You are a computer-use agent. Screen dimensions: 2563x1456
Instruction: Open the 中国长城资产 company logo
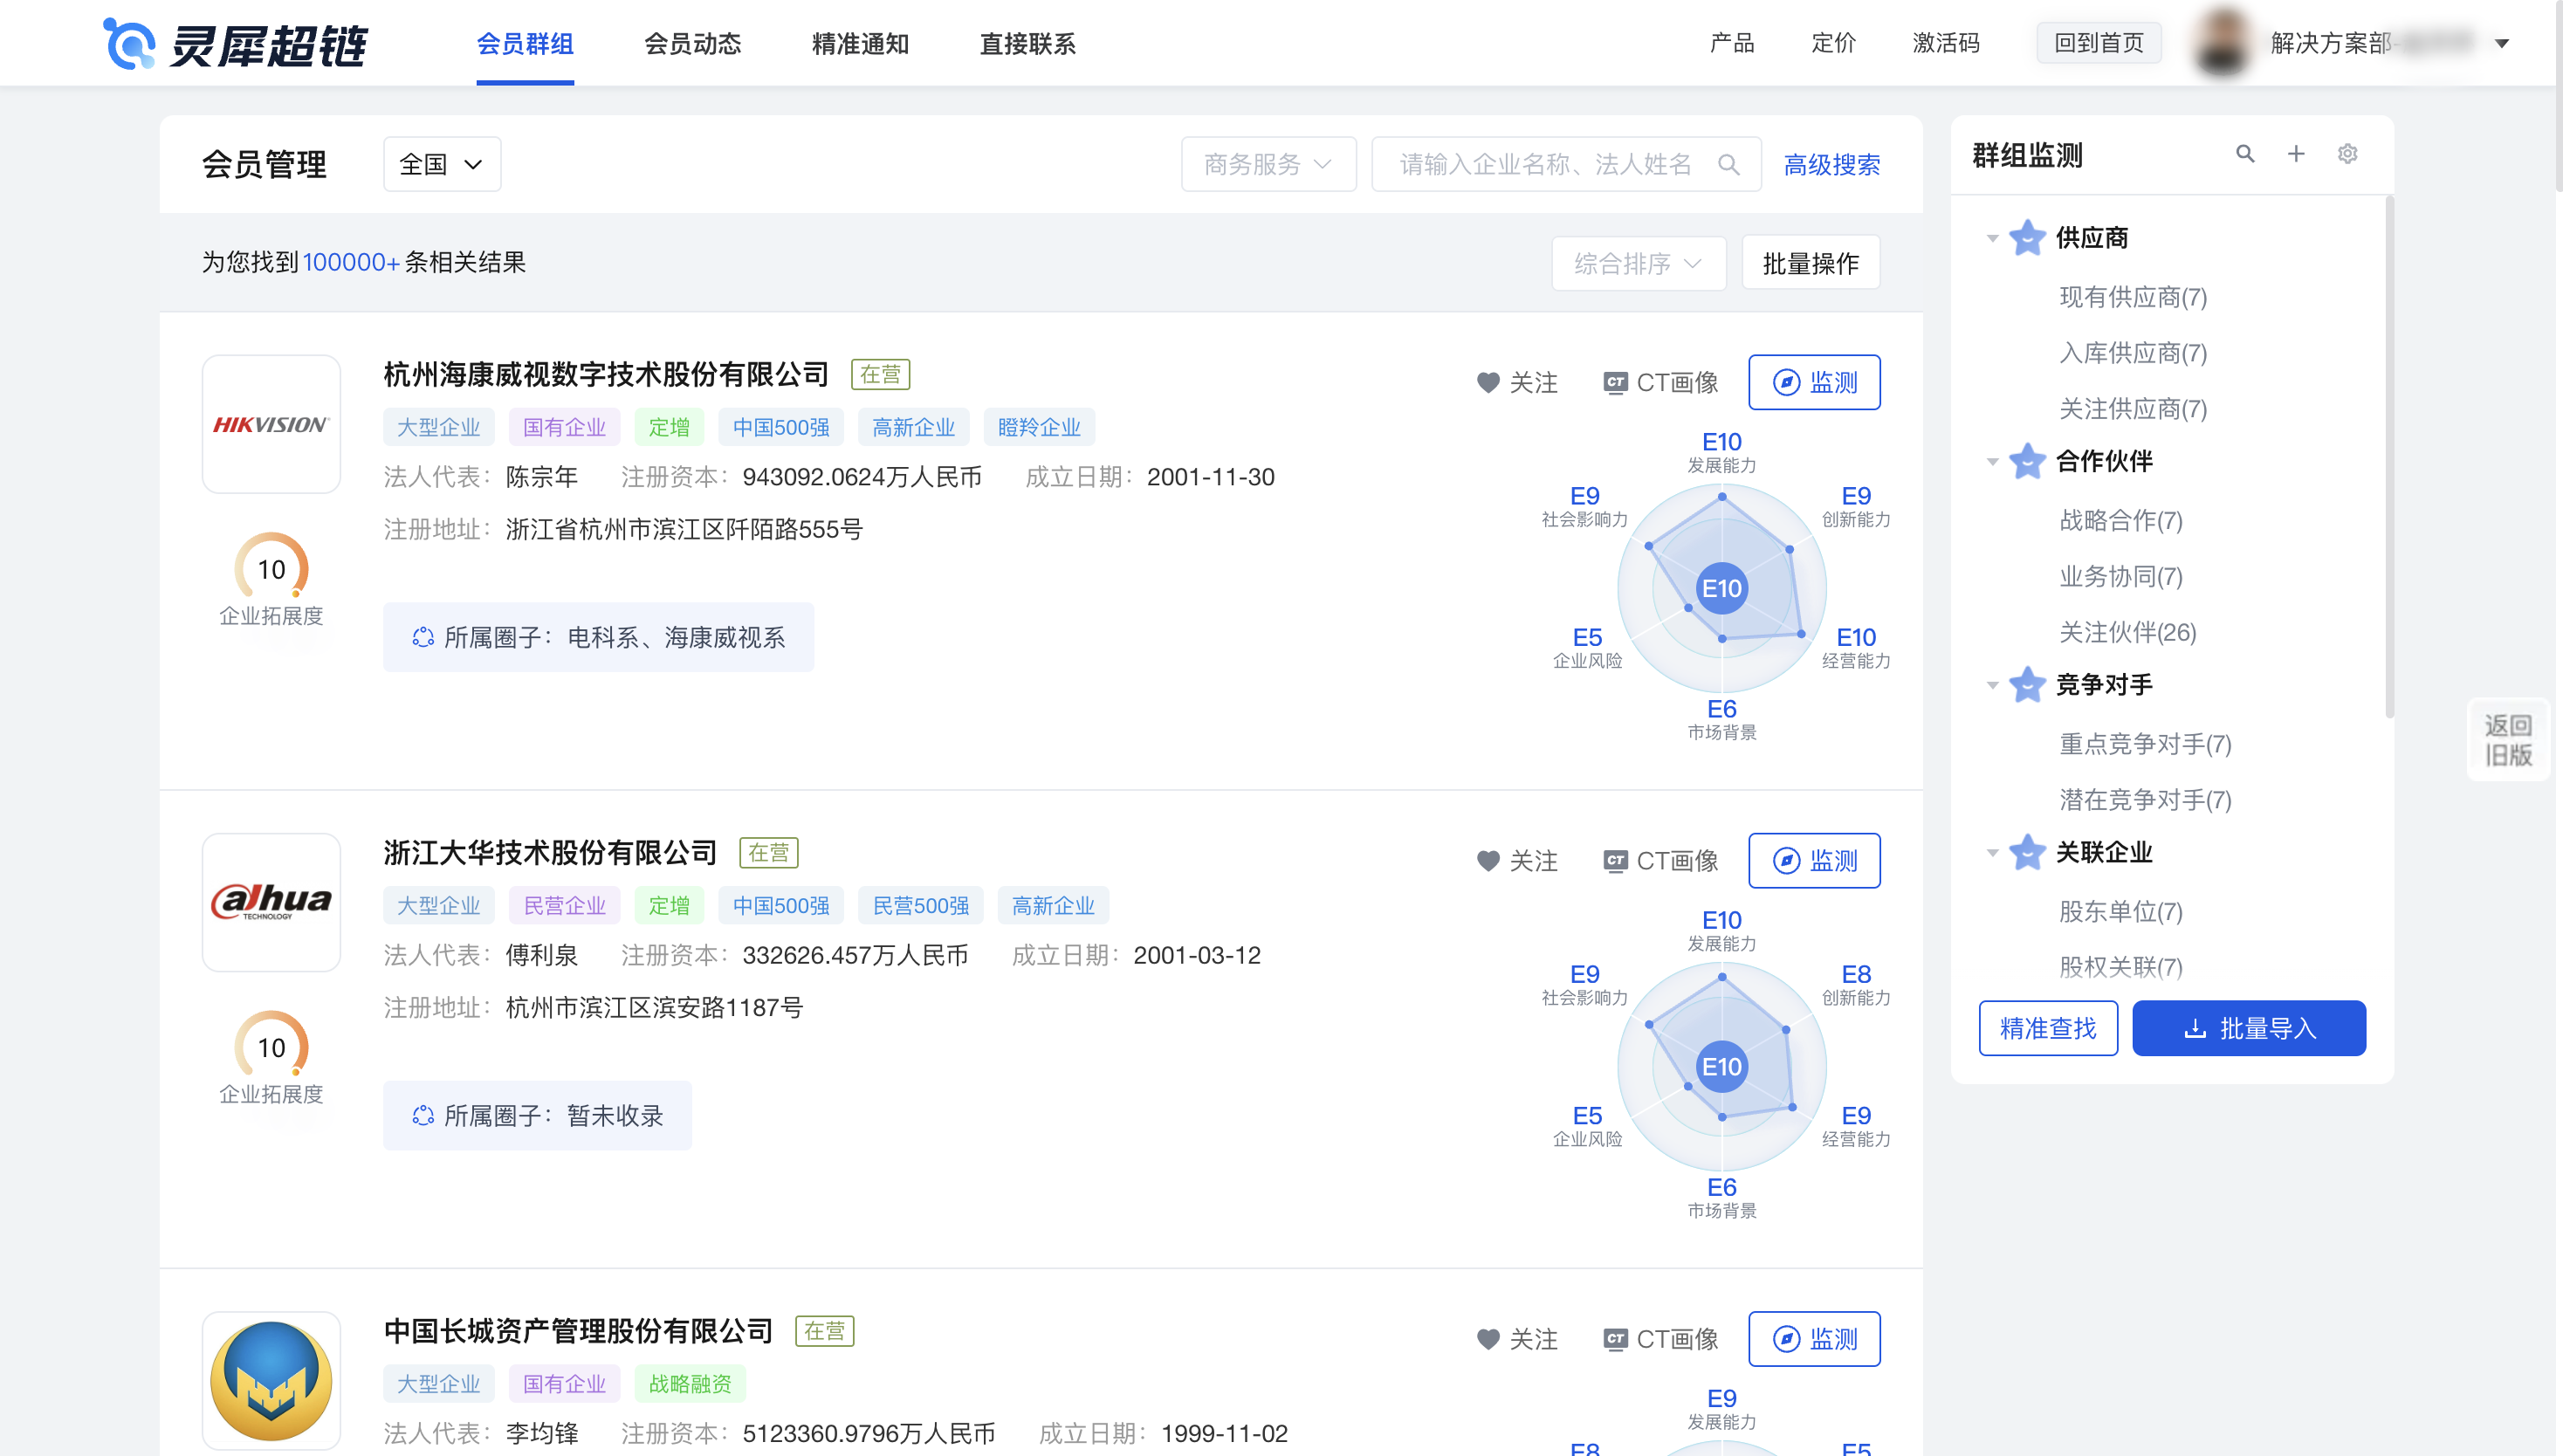click(x=271, y=1380)
